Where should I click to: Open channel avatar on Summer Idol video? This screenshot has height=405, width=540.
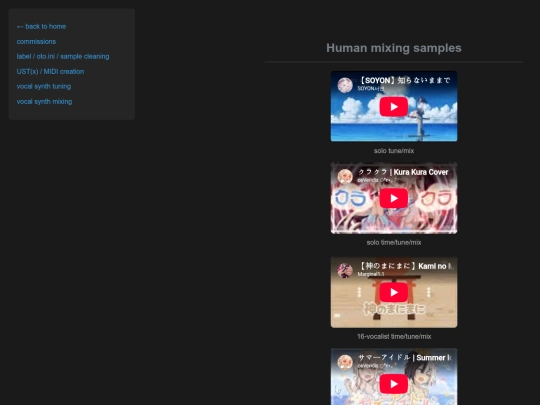coord(345,362)
